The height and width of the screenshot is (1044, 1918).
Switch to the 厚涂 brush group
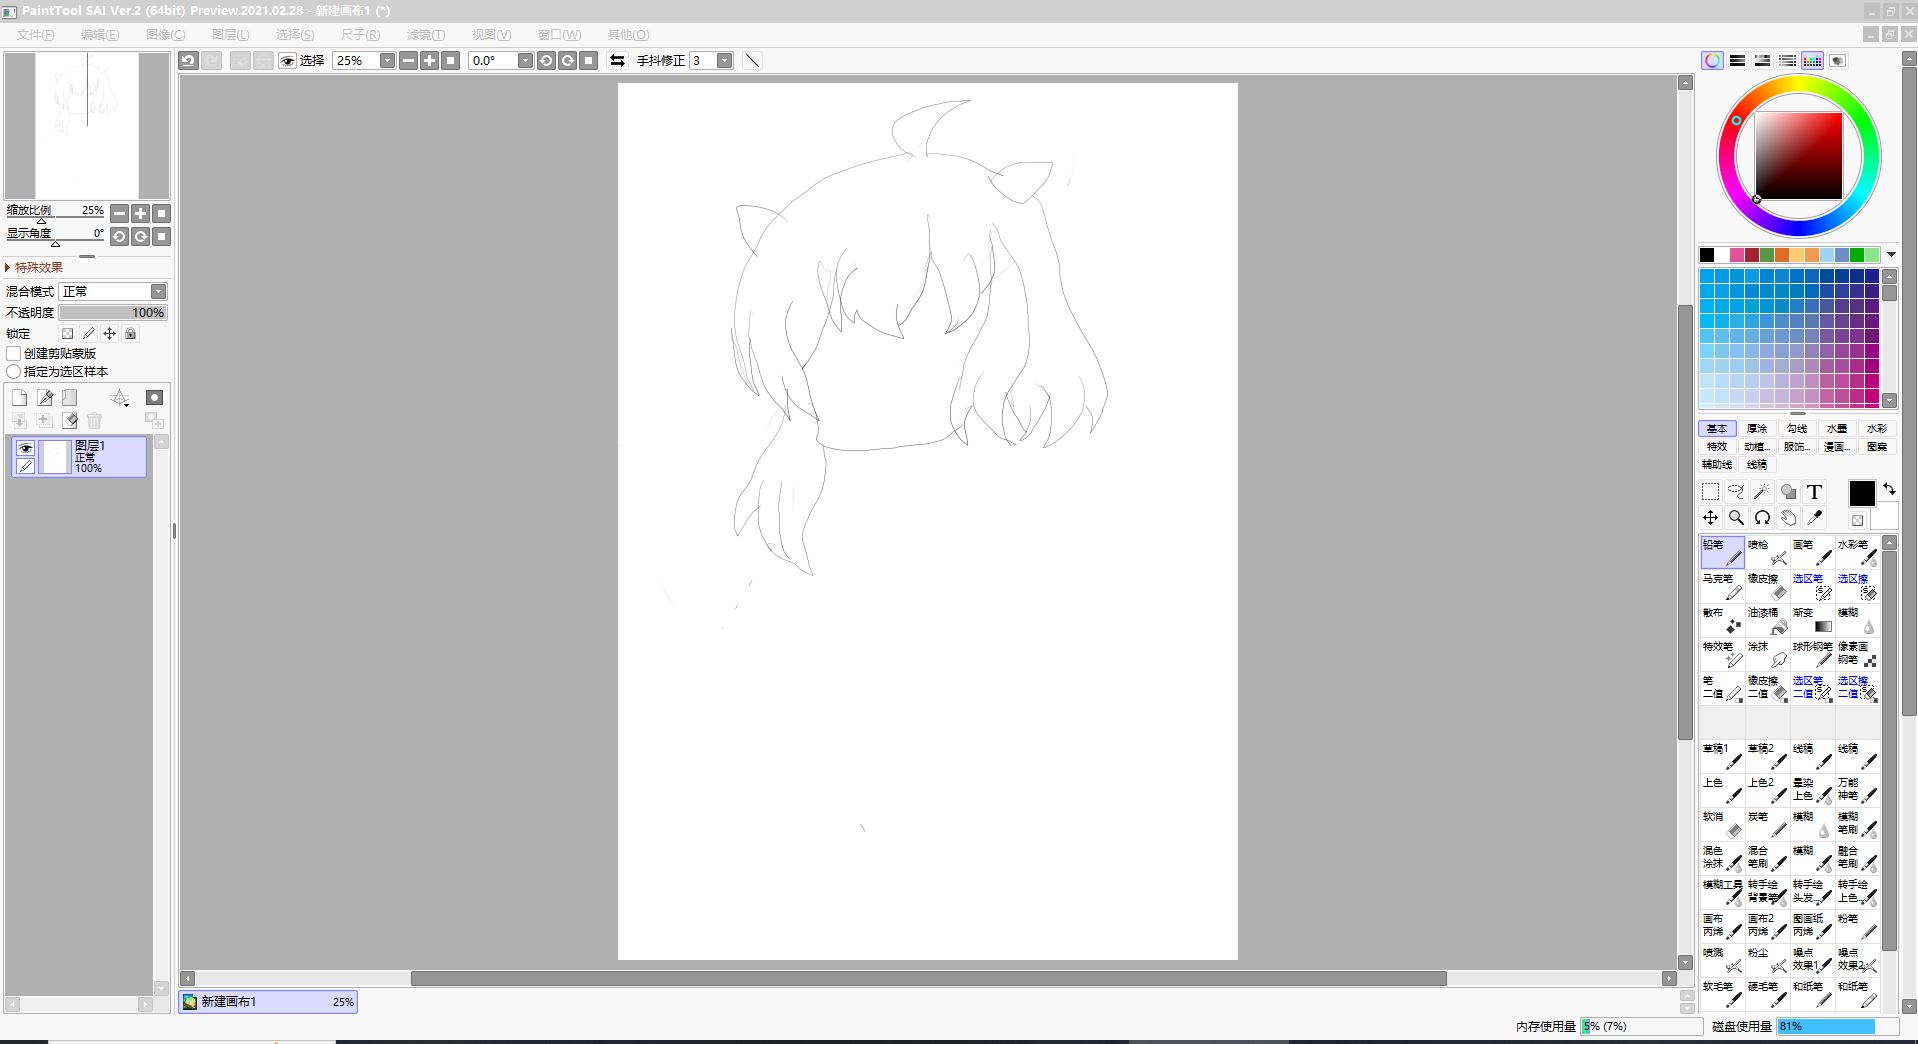click(1757, 428)
